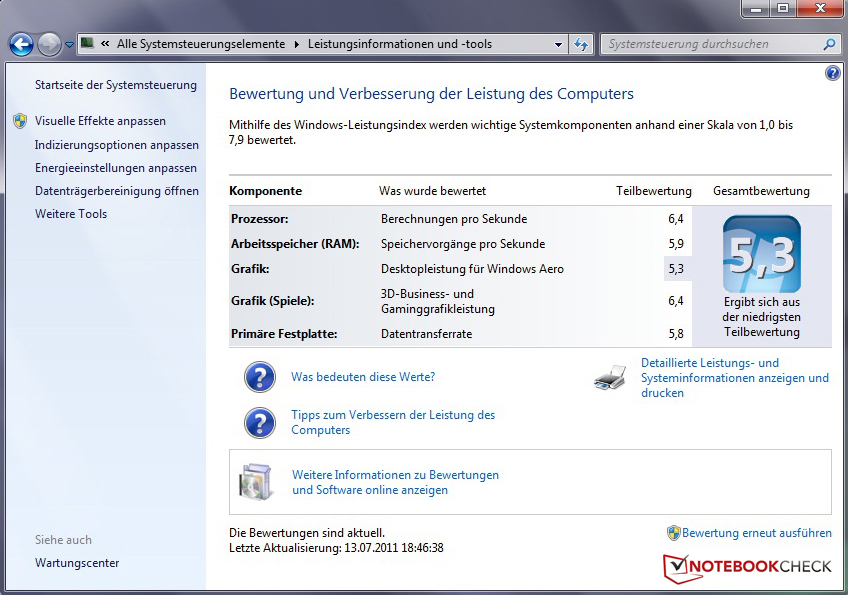Open Was bedeuten diese Werte? link
The width and height of the screenshot is (848, 595).
[363, 376]
